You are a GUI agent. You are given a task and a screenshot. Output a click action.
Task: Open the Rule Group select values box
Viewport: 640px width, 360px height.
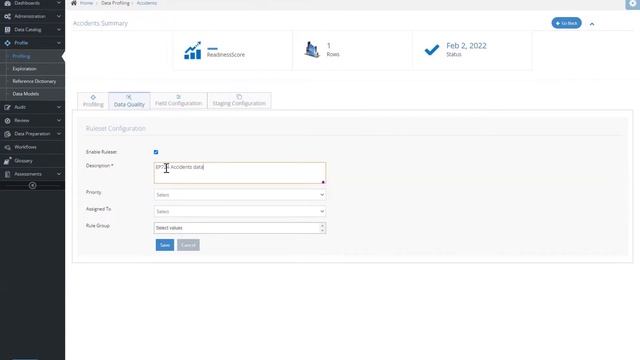240,228
